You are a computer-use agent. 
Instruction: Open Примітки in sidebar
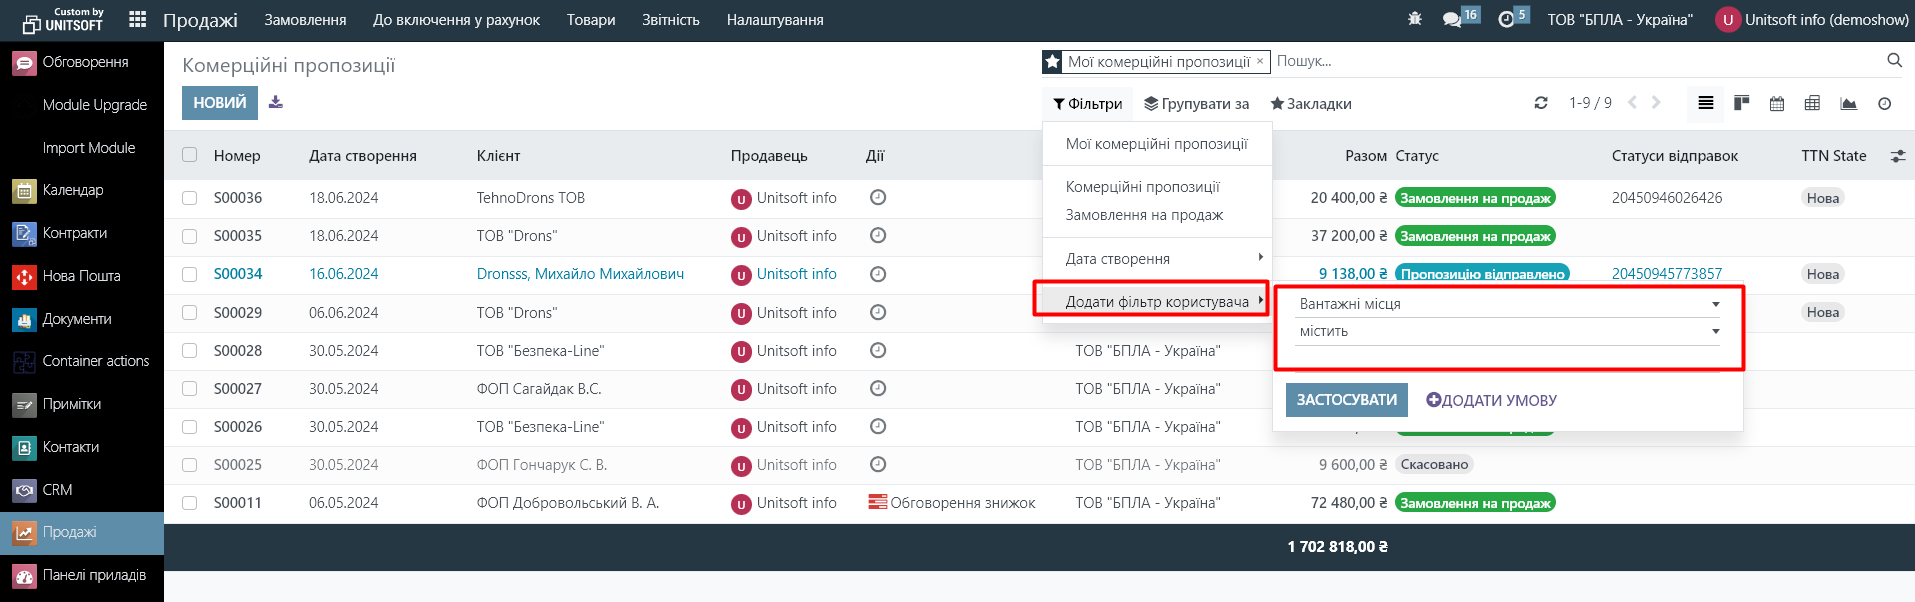tap(82, 404)
